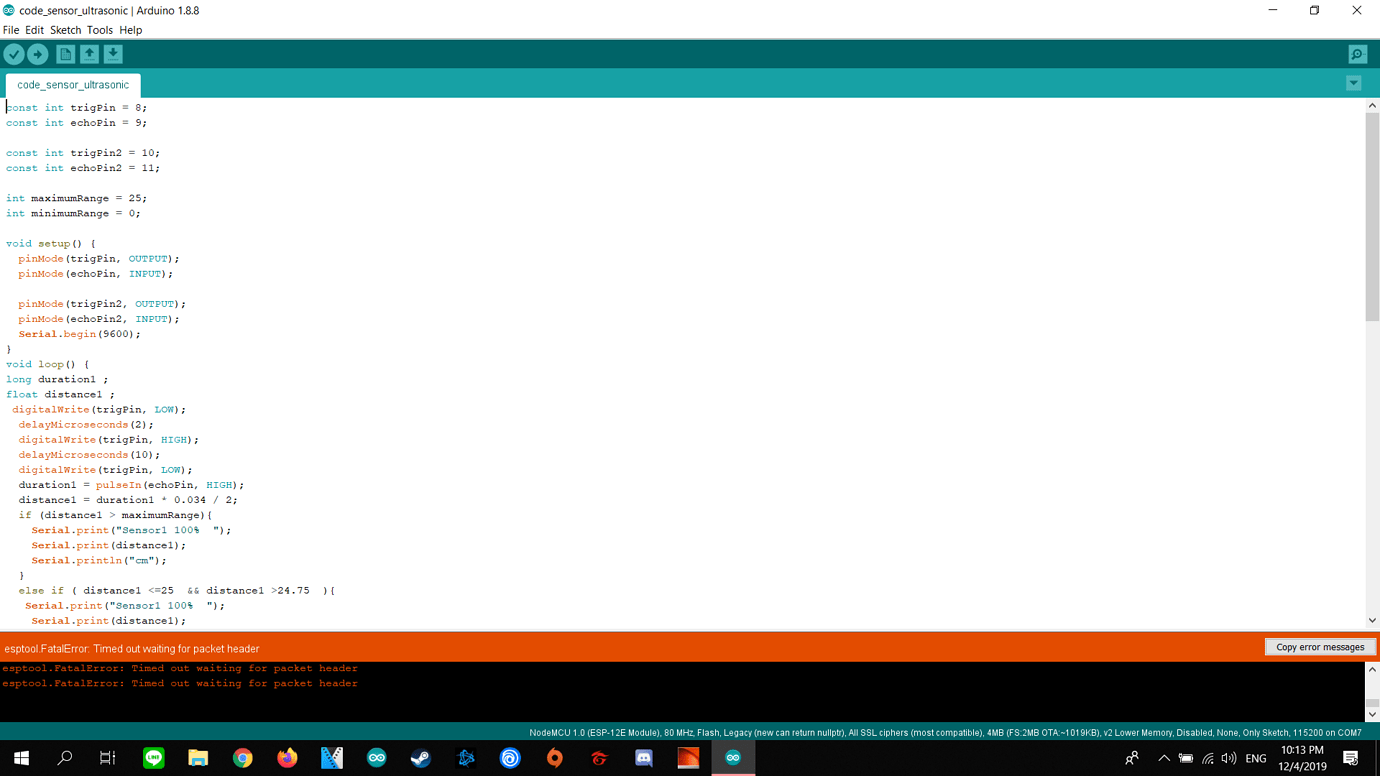Screen dimensions: 1380x776
Task: Create a new sketch with the New icon
Action: click(65, 54)
